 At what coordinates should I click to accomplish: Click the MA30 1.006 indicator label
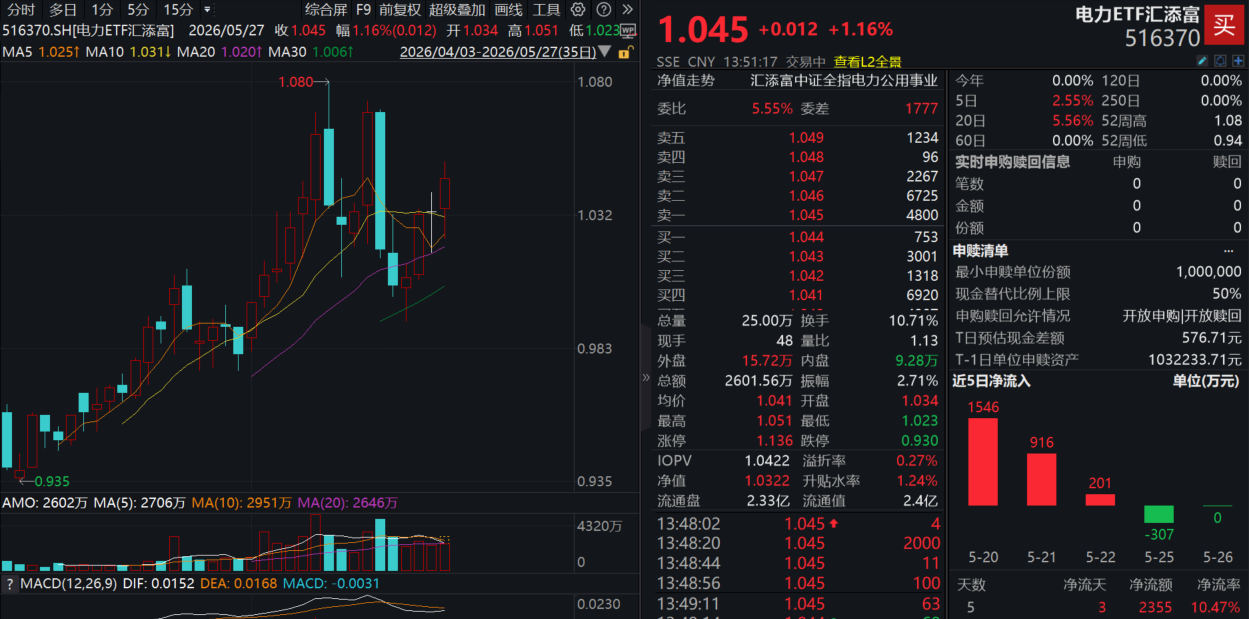(312, 51)
